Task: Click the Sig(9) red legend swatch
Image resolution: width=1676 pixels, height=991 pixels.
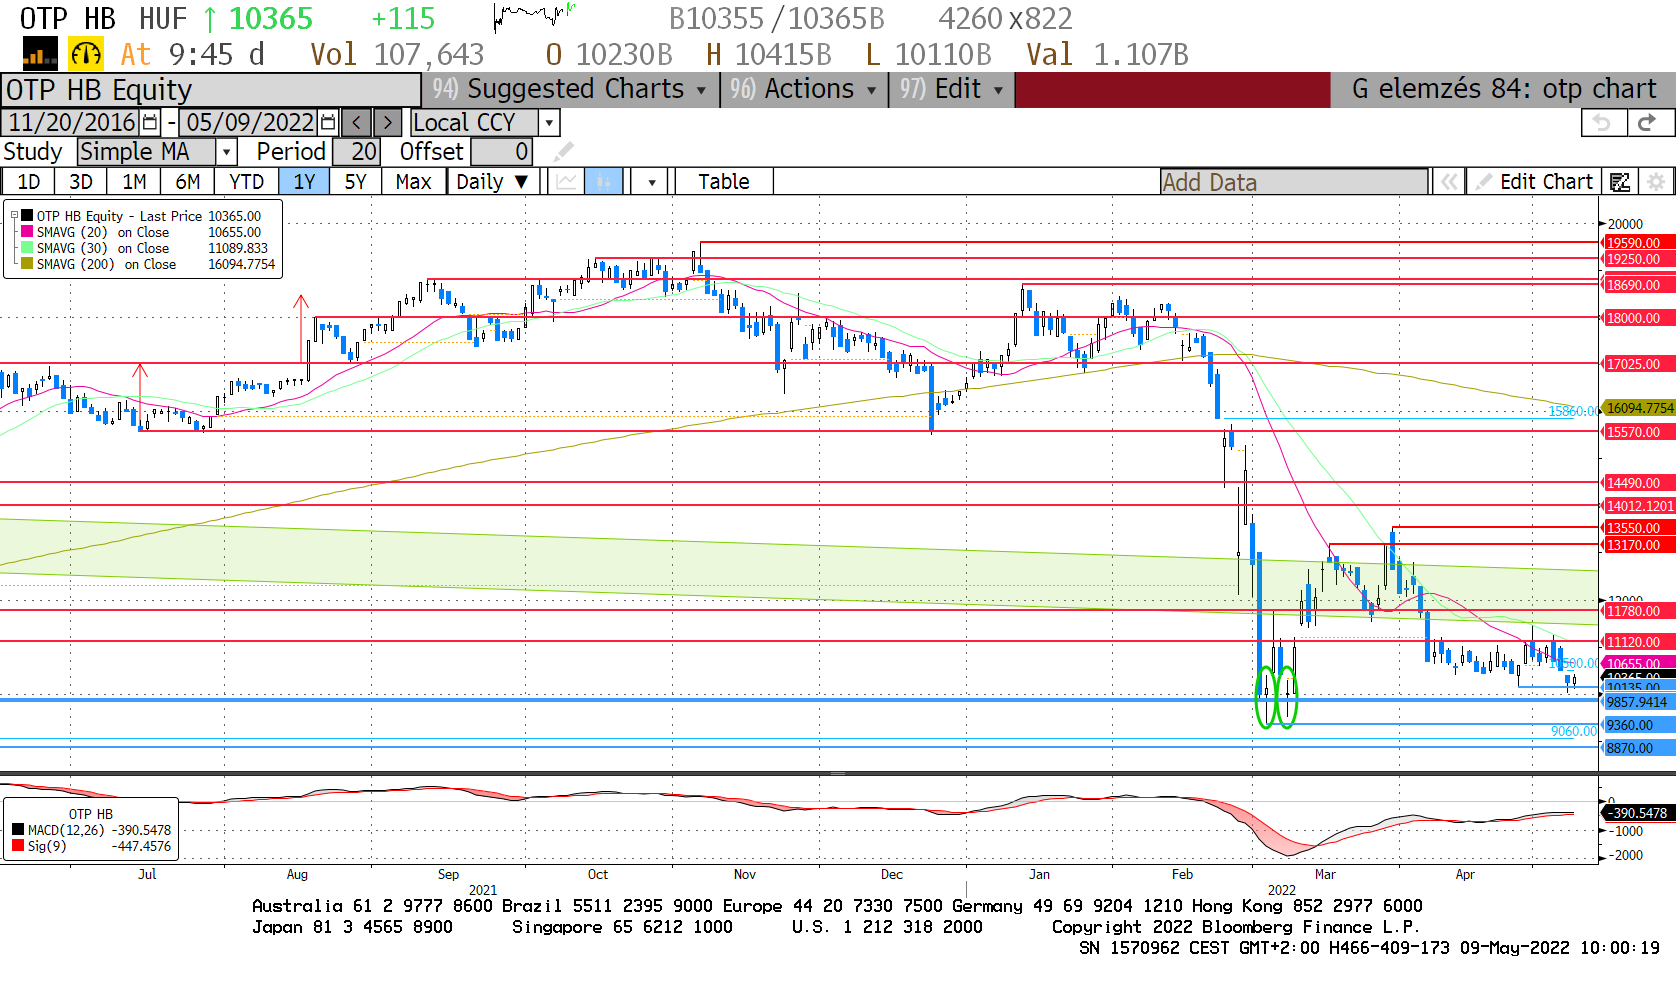Action: [18, 846]
